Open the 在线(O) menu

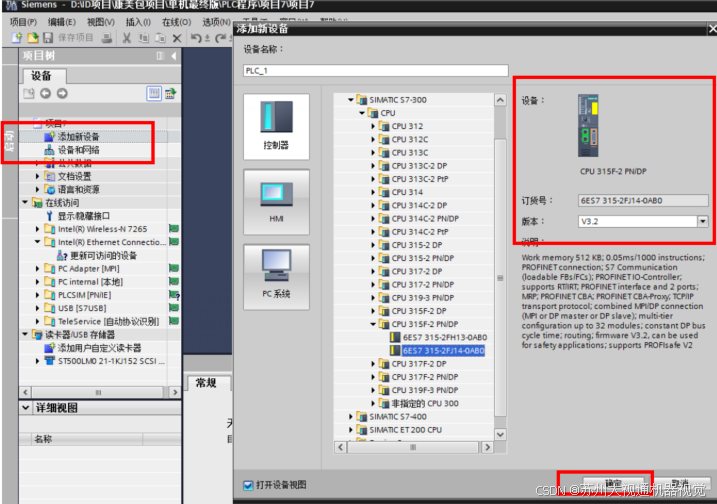[x=177, y=22]
